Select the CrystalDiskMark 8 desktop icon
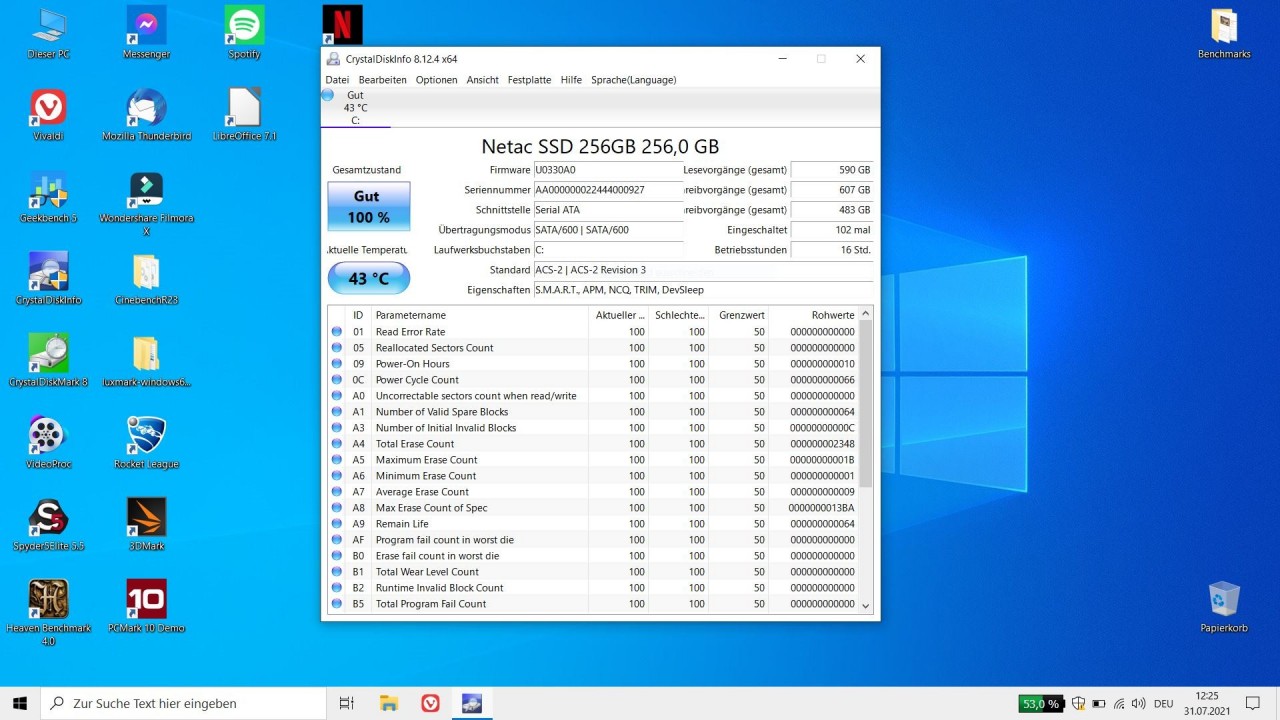This screenshot has height=720, width=1280. (x=48, y=361)
